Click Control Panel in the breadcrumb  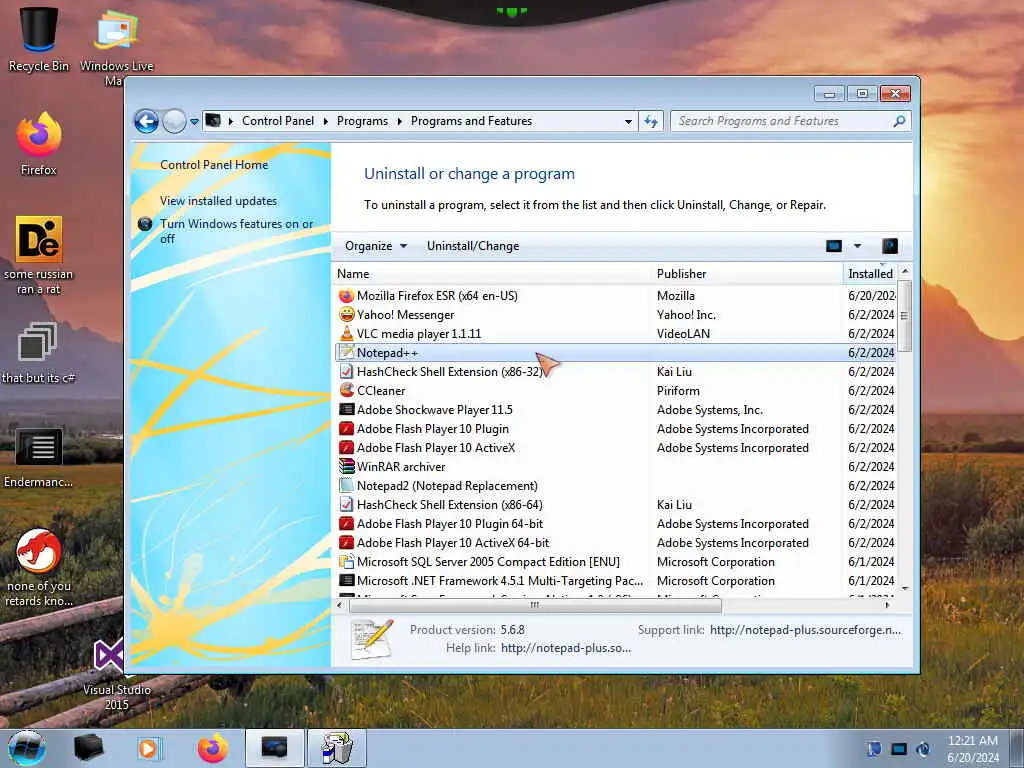pyautogui.click(x=278, y=121)
